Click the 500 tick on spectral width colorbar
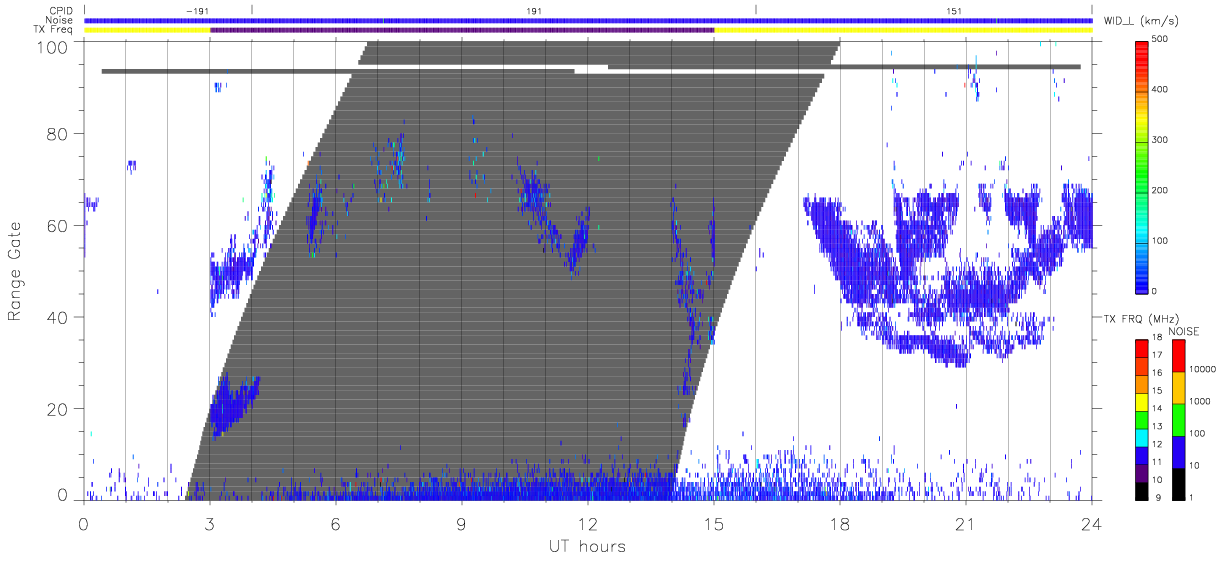1228x567 pixels. [1159, 39]
